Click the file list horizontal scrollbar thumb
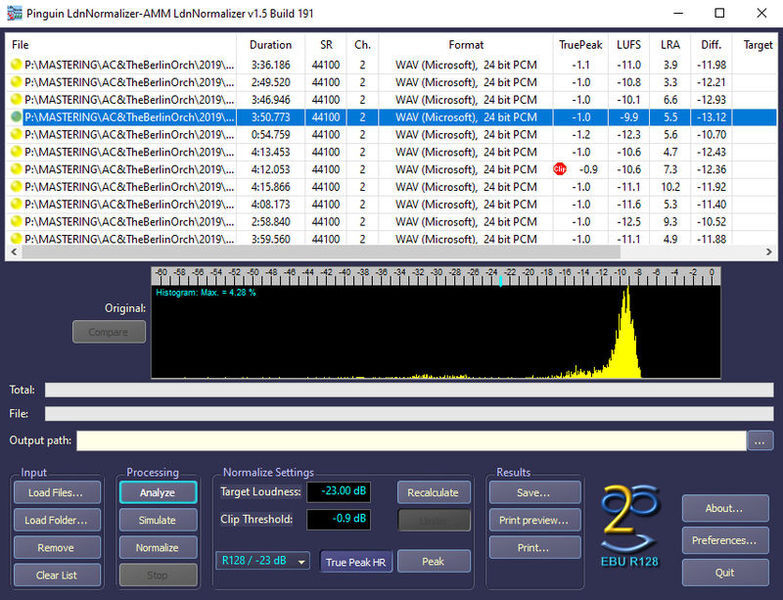Image resolution: width=783 pixels, height=600 pixels. coord(321,252)
